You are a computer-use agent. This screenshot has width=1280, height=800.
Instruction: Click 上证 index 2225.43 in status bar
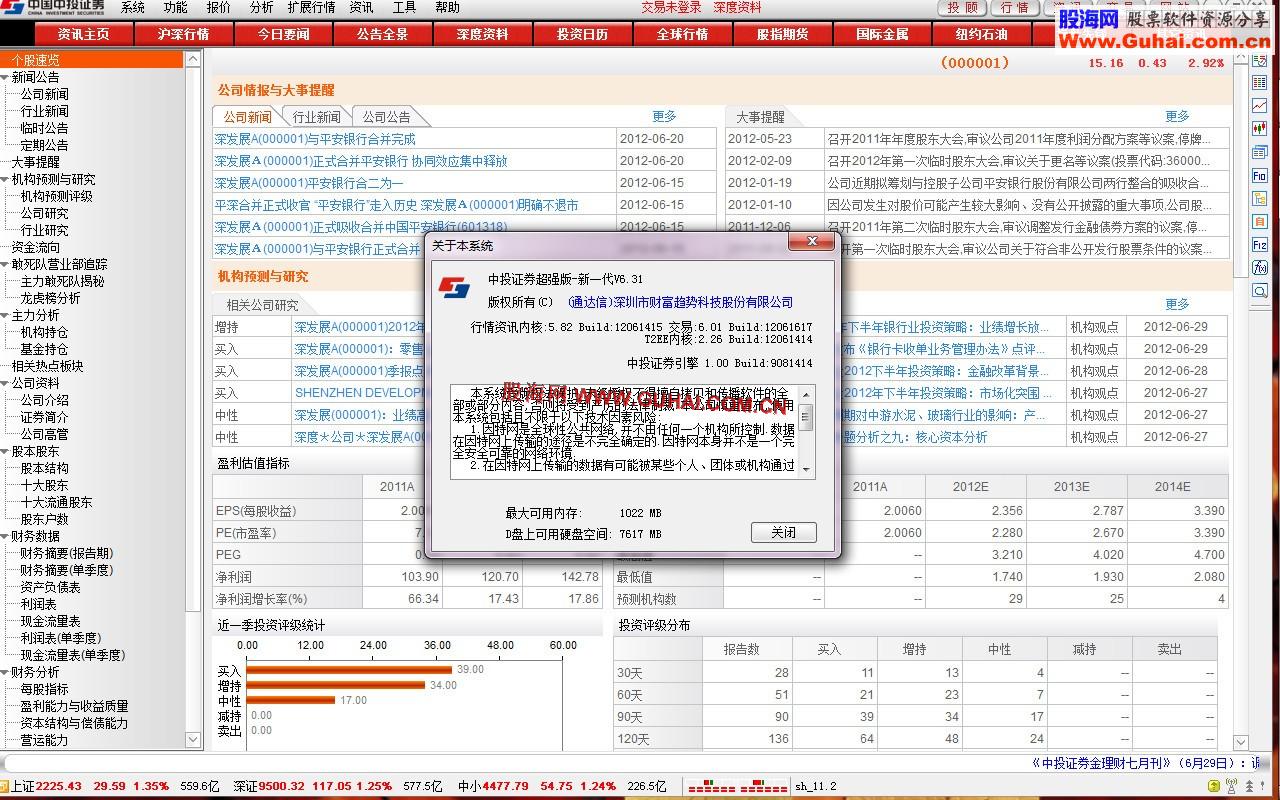(46, 787)
